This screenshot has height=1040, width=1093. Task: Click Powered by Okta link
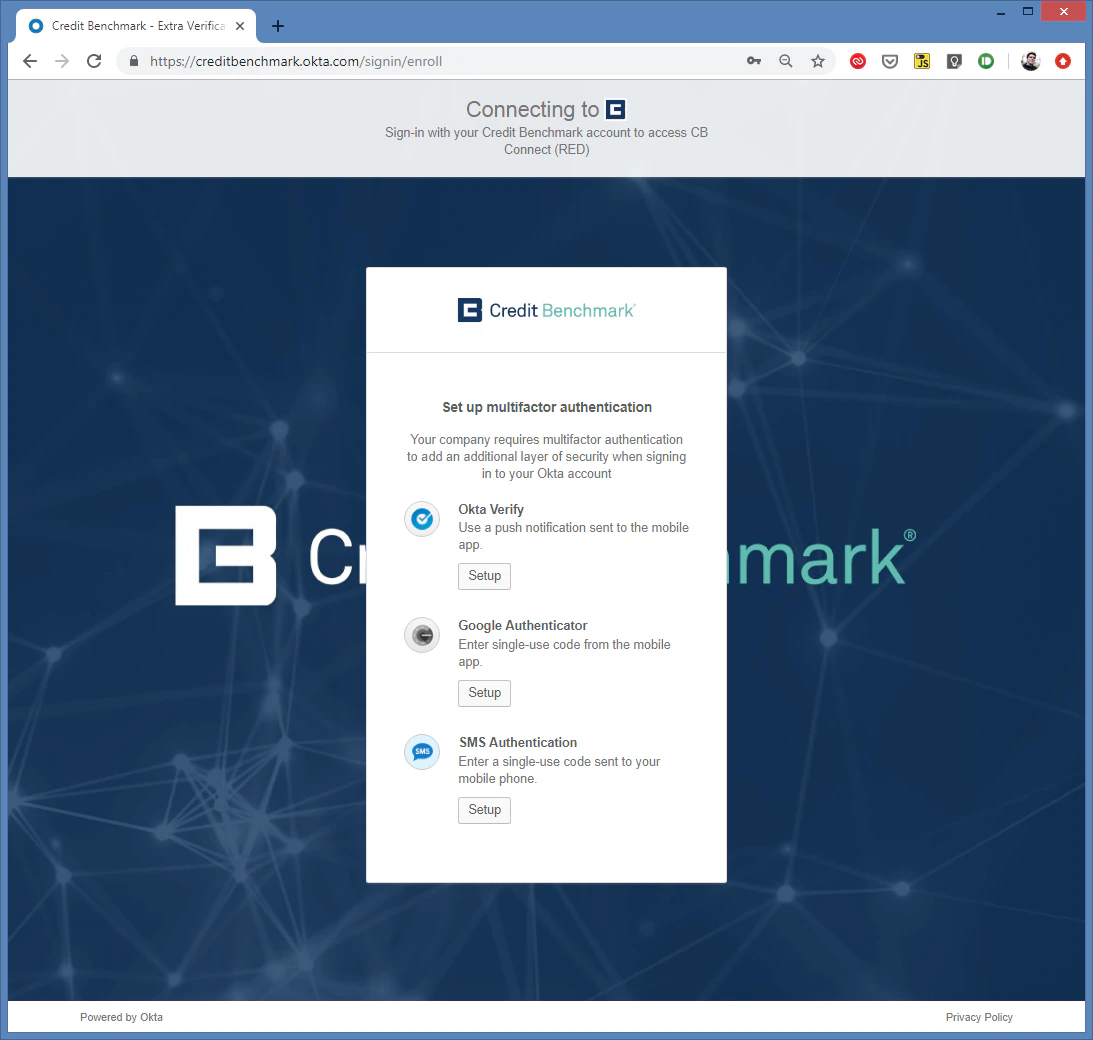click(121, 1017)
